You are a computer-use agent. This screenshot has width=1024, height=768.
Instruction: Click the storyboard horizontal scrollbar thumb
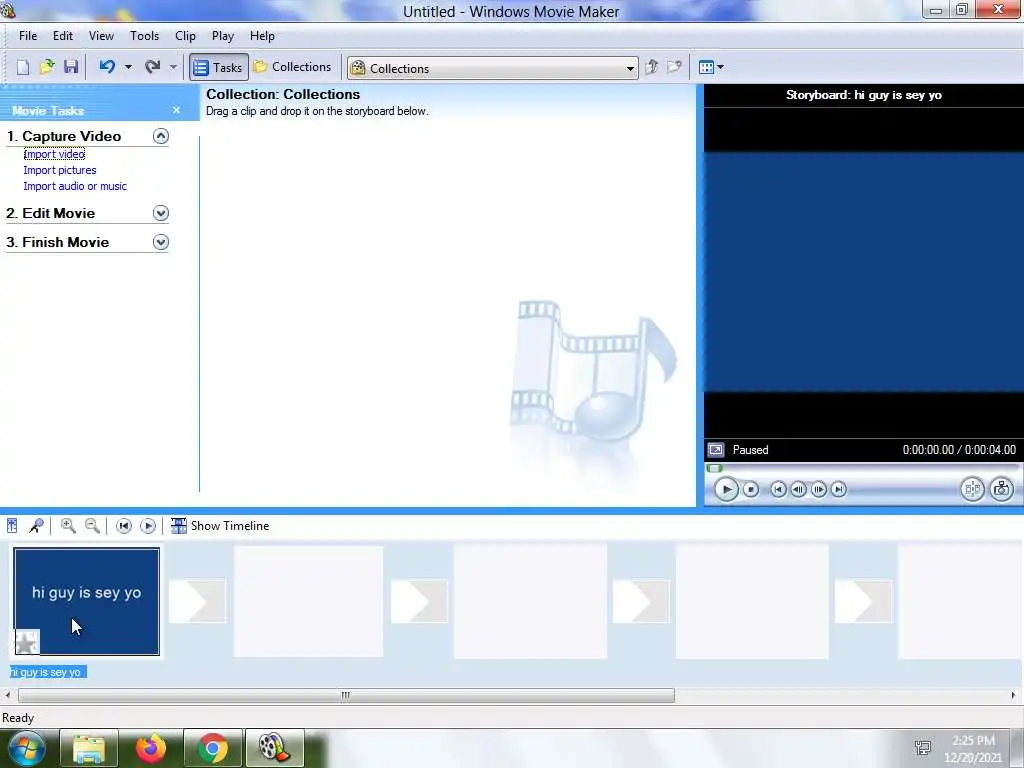[x=346, y=696]
